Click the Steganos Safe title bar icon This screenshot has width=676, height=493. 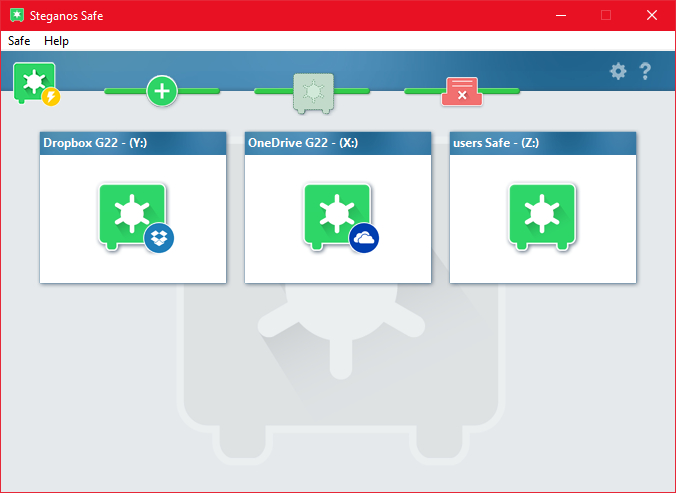click(x=15, y=15)
